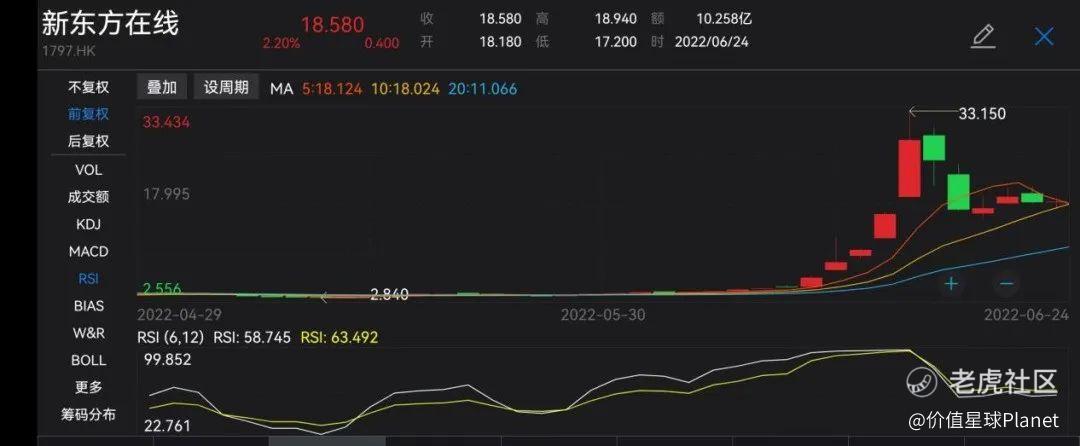Click the high price label 33.150
This screenshot has height=446, width=1080.
tap(982, 114)
